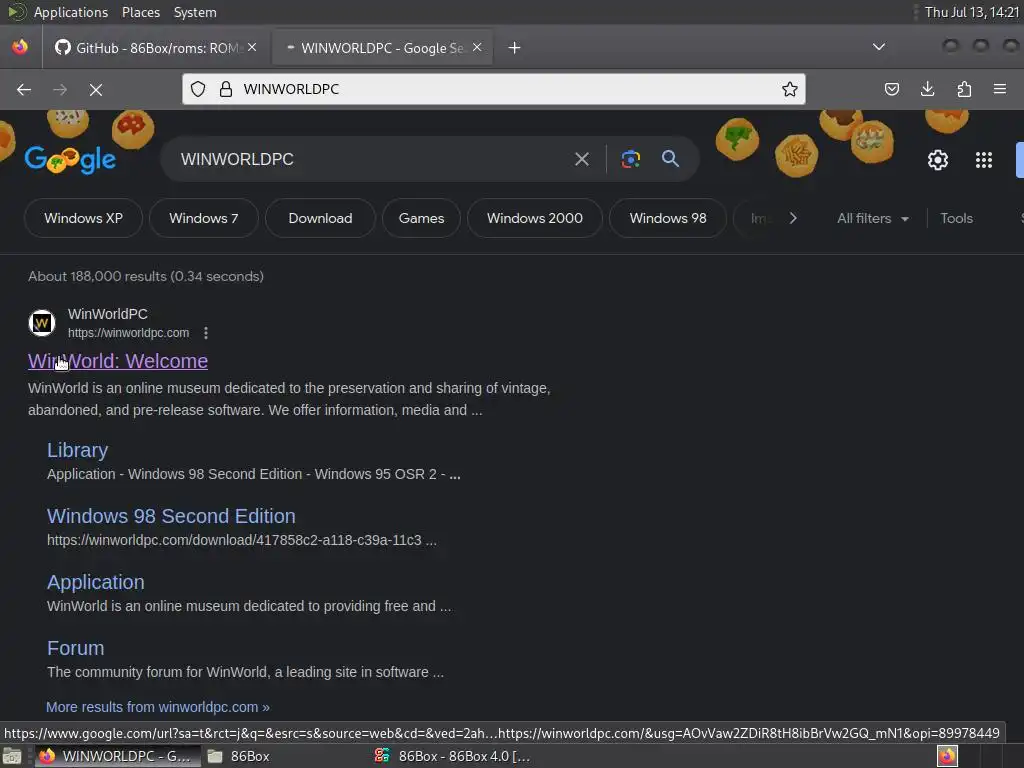Click the clock Thu Jul 13, 14:21
Viewport: 1024px width, 768px height.
point(972,12)
